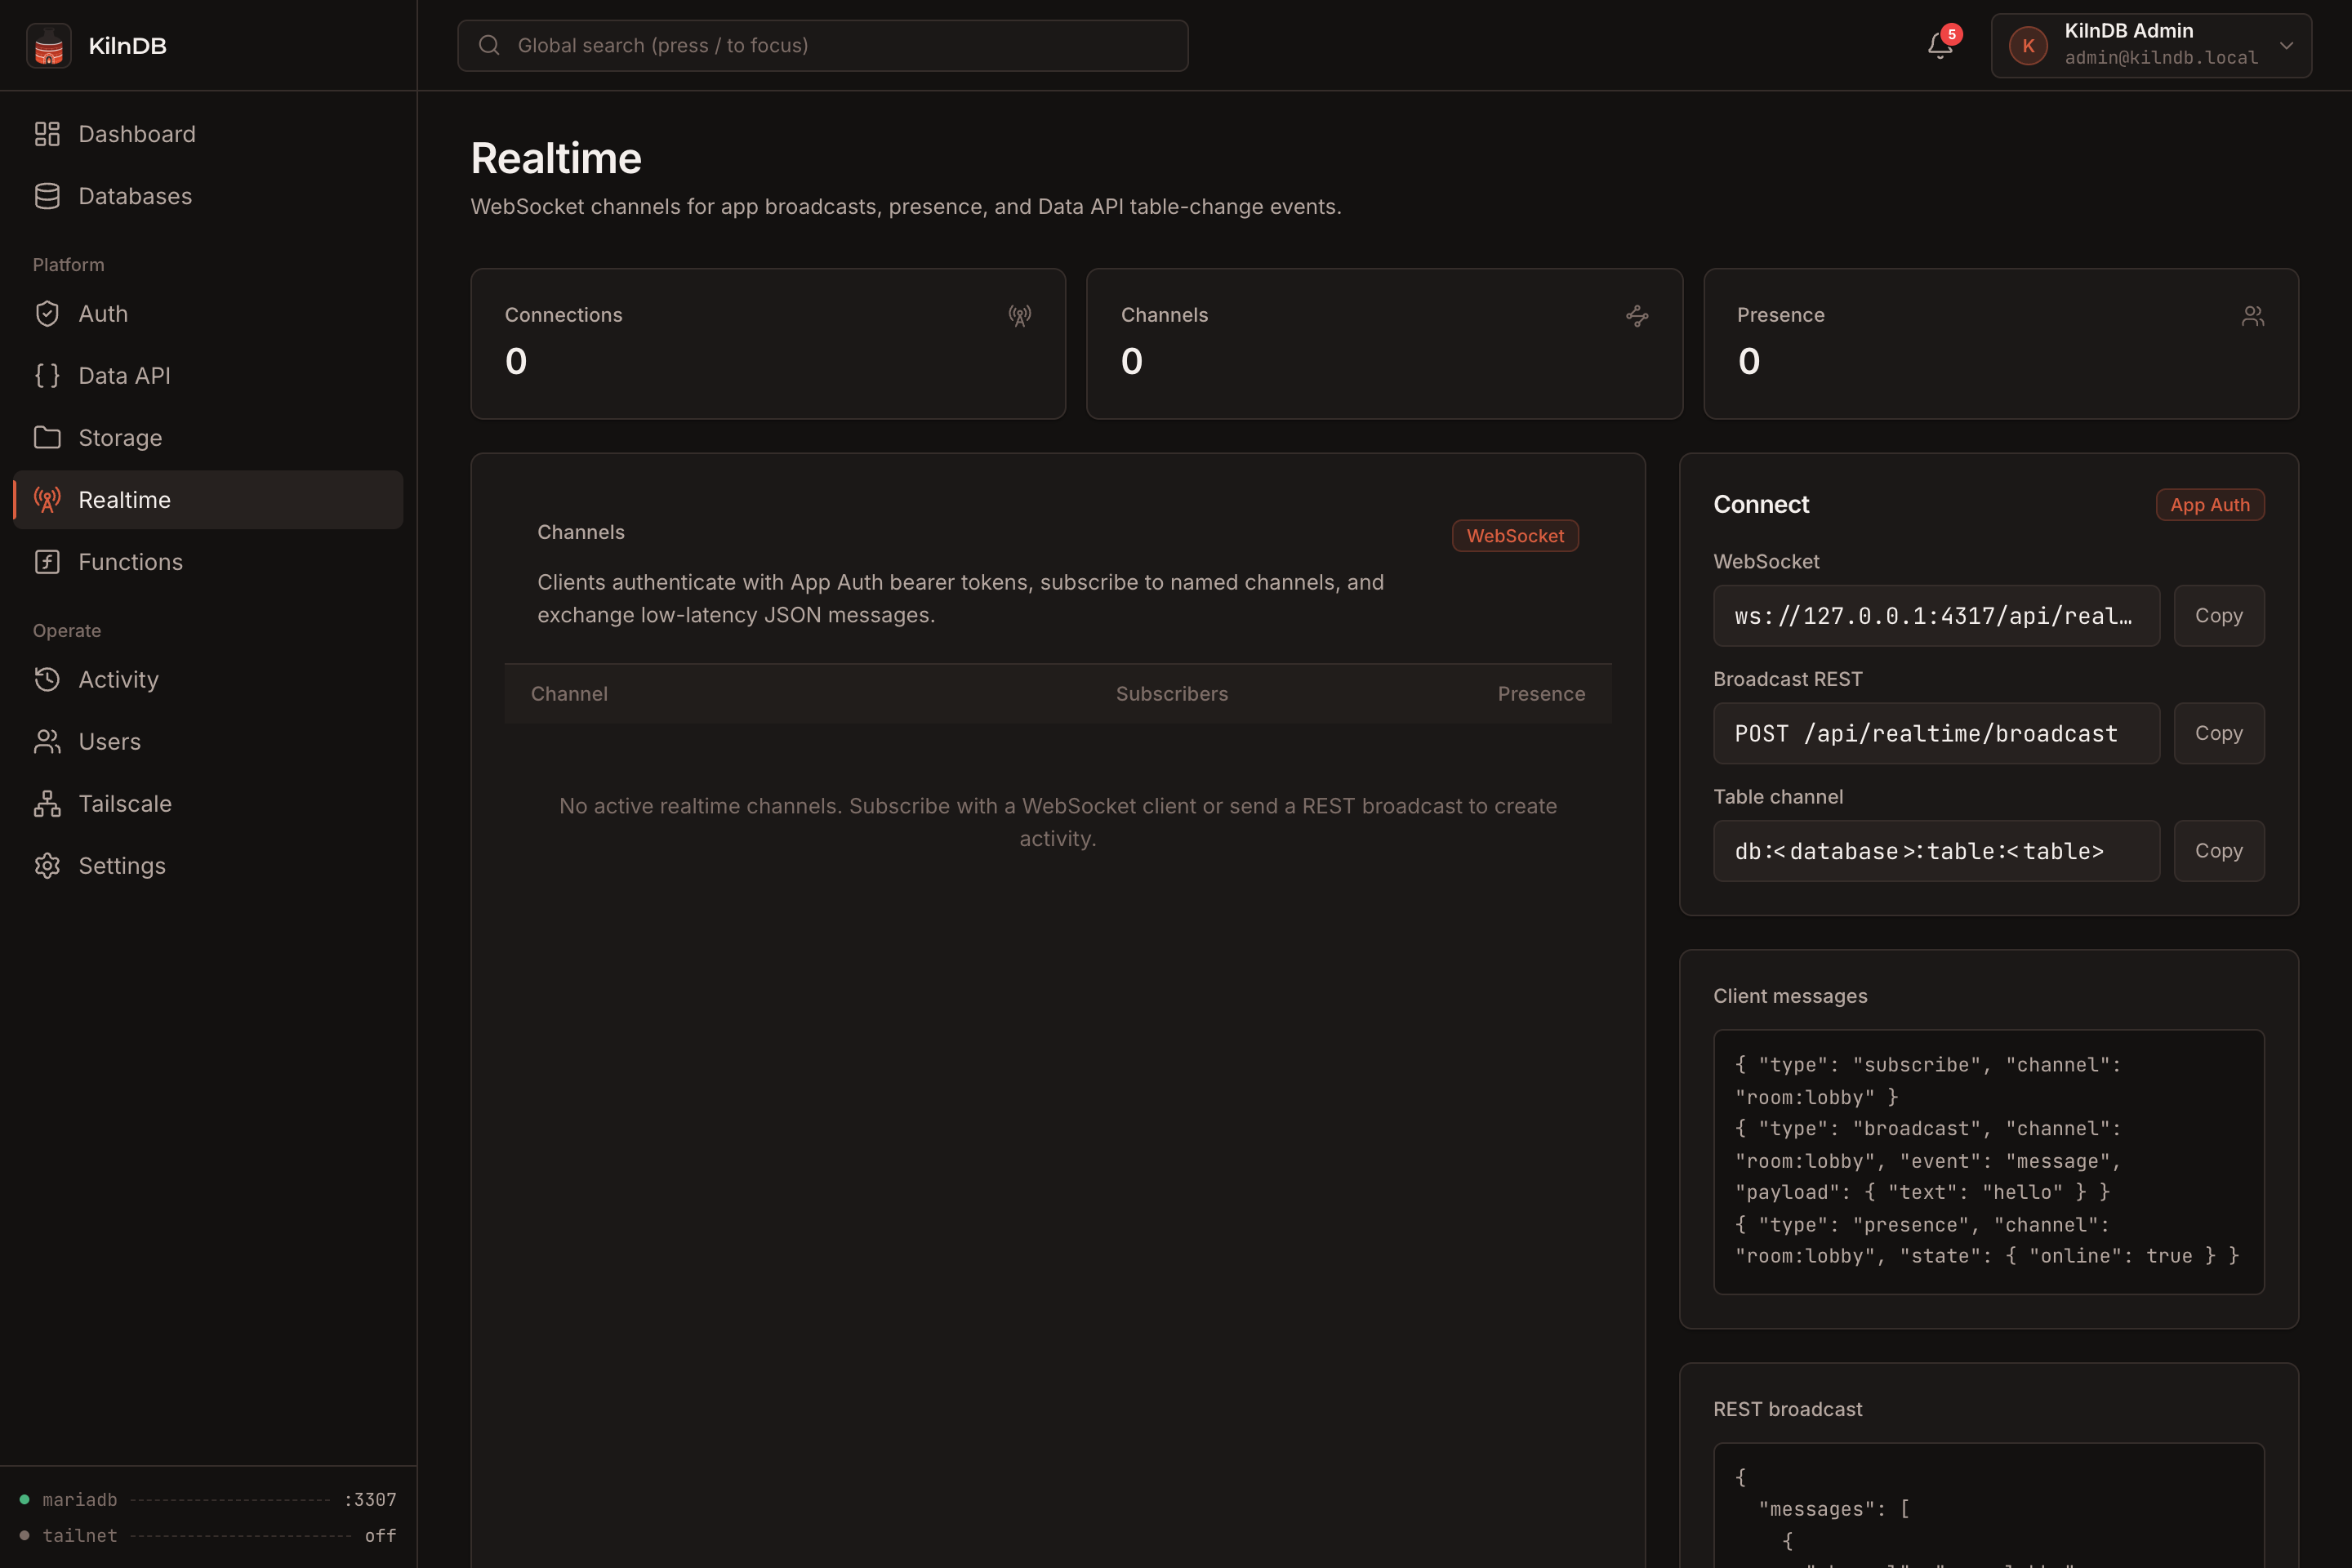Open the notifications bell
Image resolution: width=2352 pixels, height=1568 pixels.
(1940, 46)
